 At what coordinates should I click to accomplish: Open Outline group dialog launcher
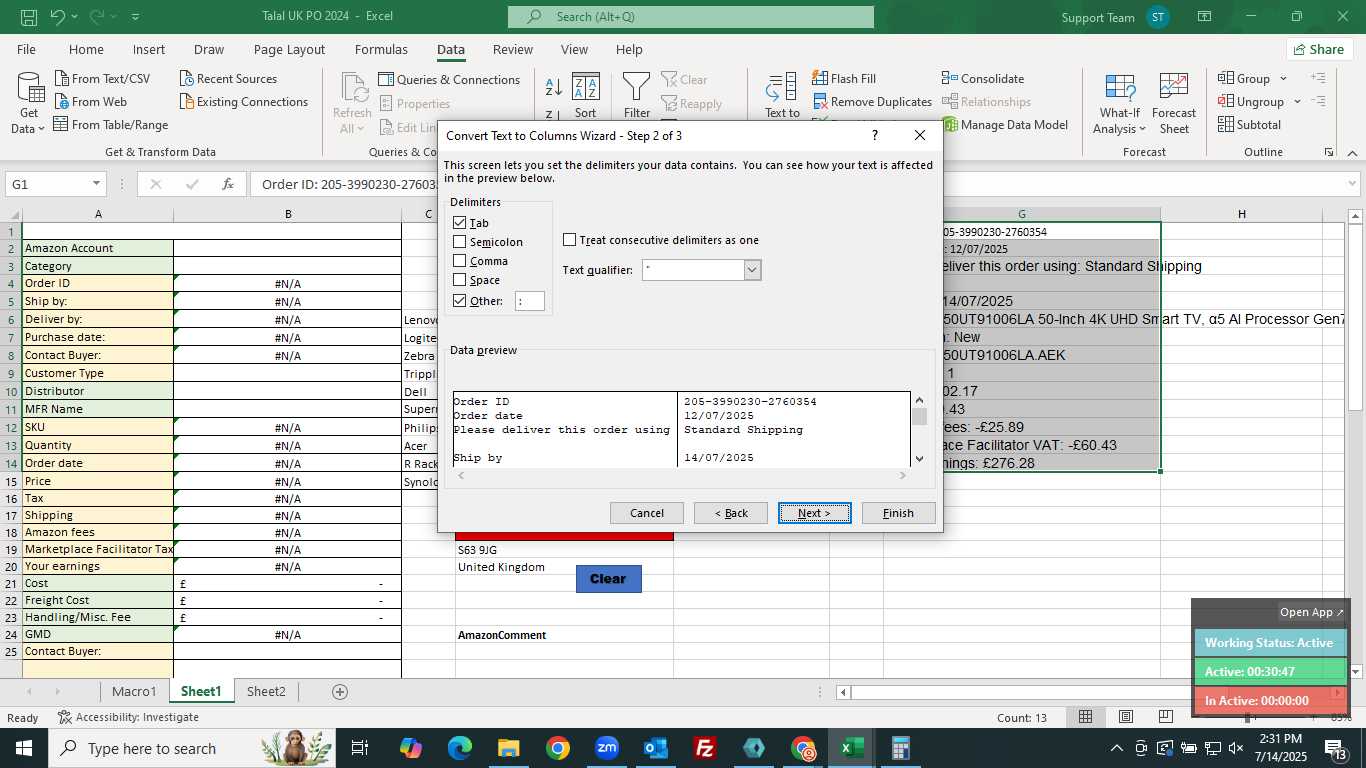pyautogui.click(x=1329, y=152)
